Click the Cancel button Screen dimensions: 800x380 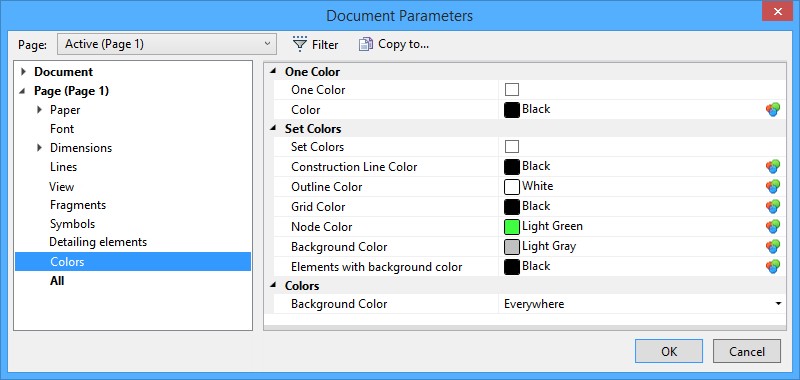pyautogui.click(x=747, y=351)
